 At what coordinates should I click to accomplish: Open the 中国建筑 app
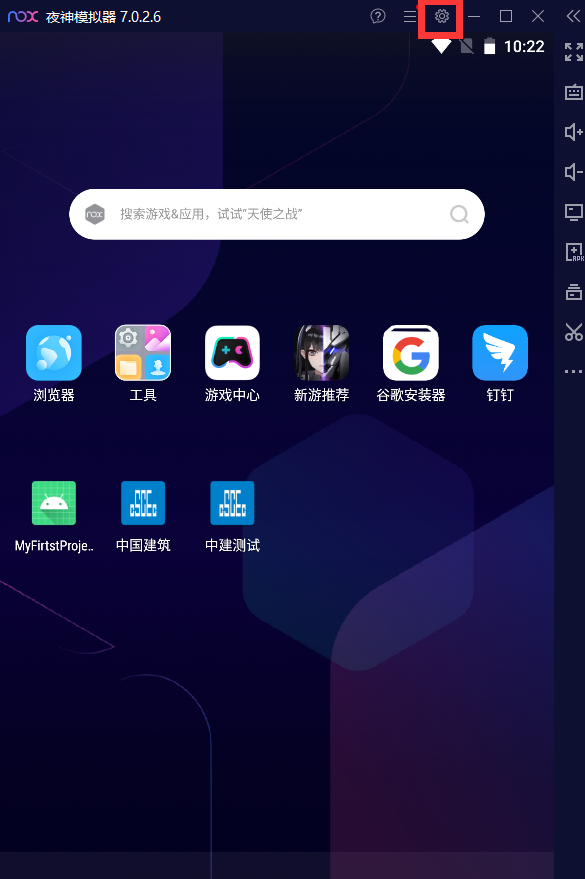point(143,517)
